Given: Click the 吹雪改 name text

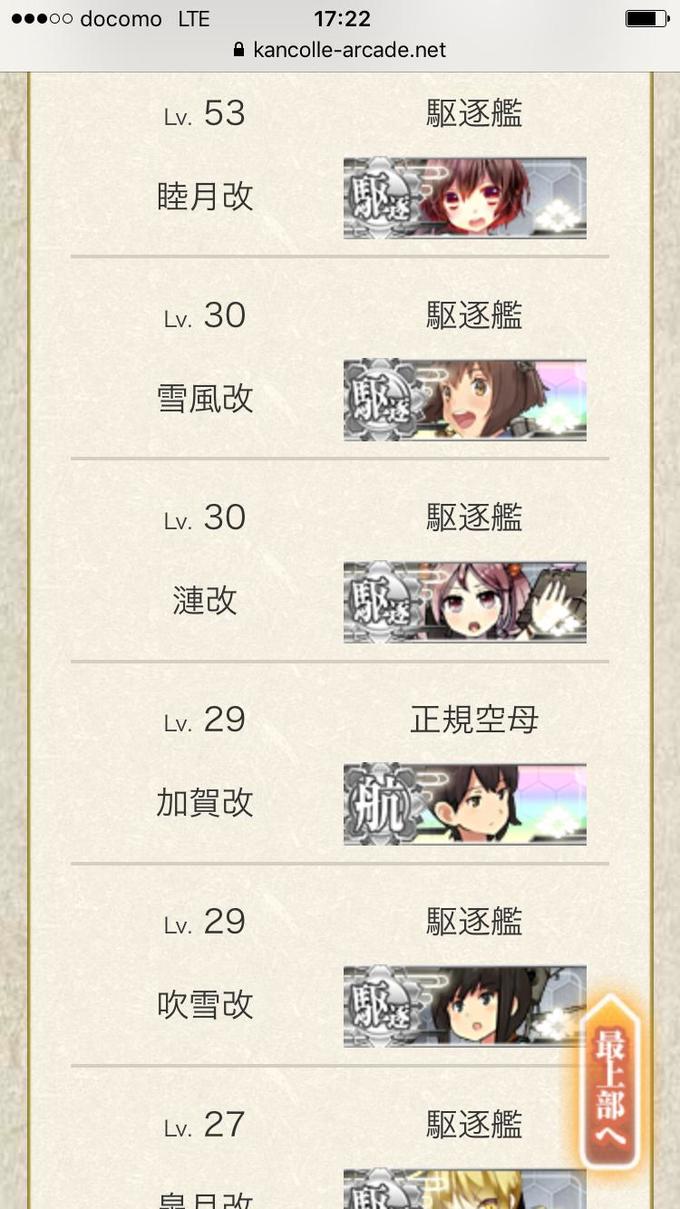Looking at the screenshot, I should click(x=205, y=1005).
